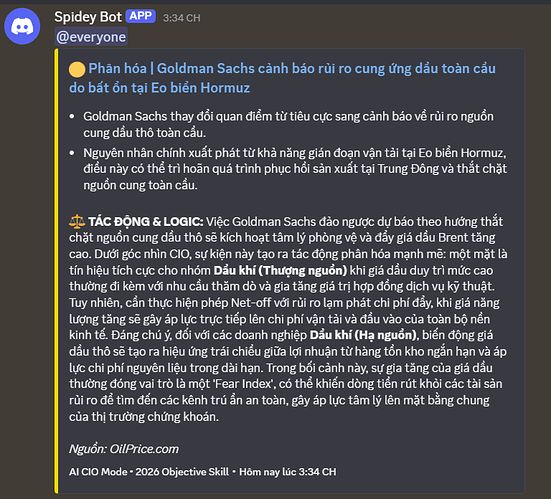The width and height of the screenshot is (551, 499).
Task: Click bold text Dầu khí (Thượng nguồn)
Action: coord(280,271)
